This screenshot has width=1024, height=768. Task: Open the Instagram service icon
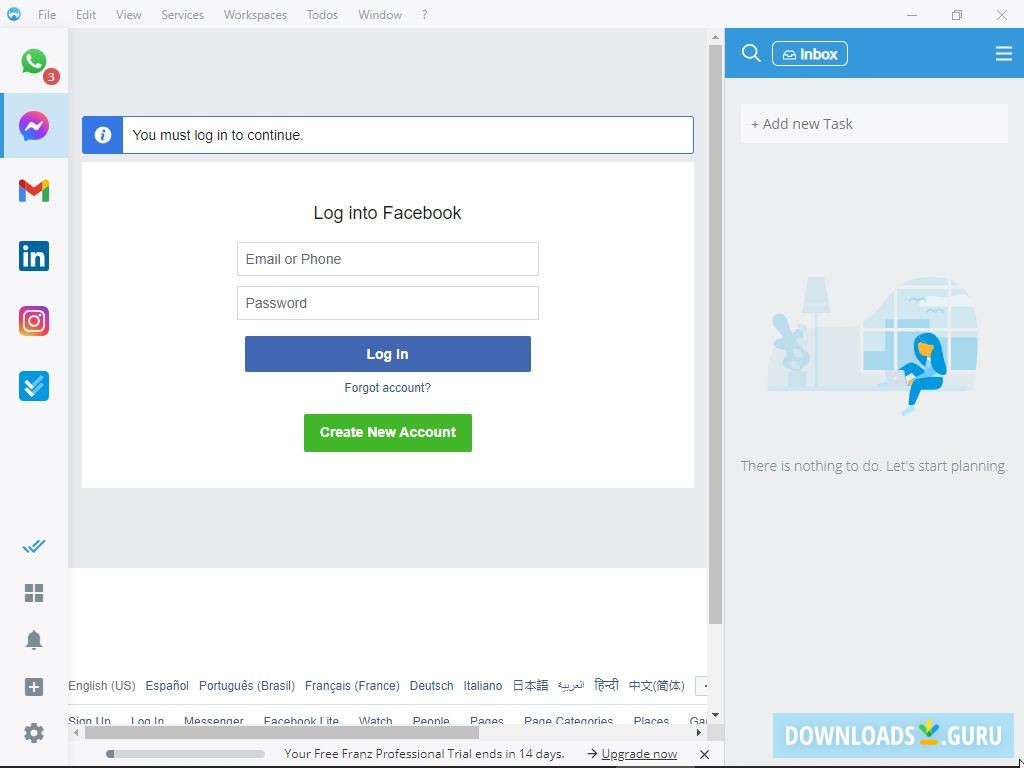point(34,321)
